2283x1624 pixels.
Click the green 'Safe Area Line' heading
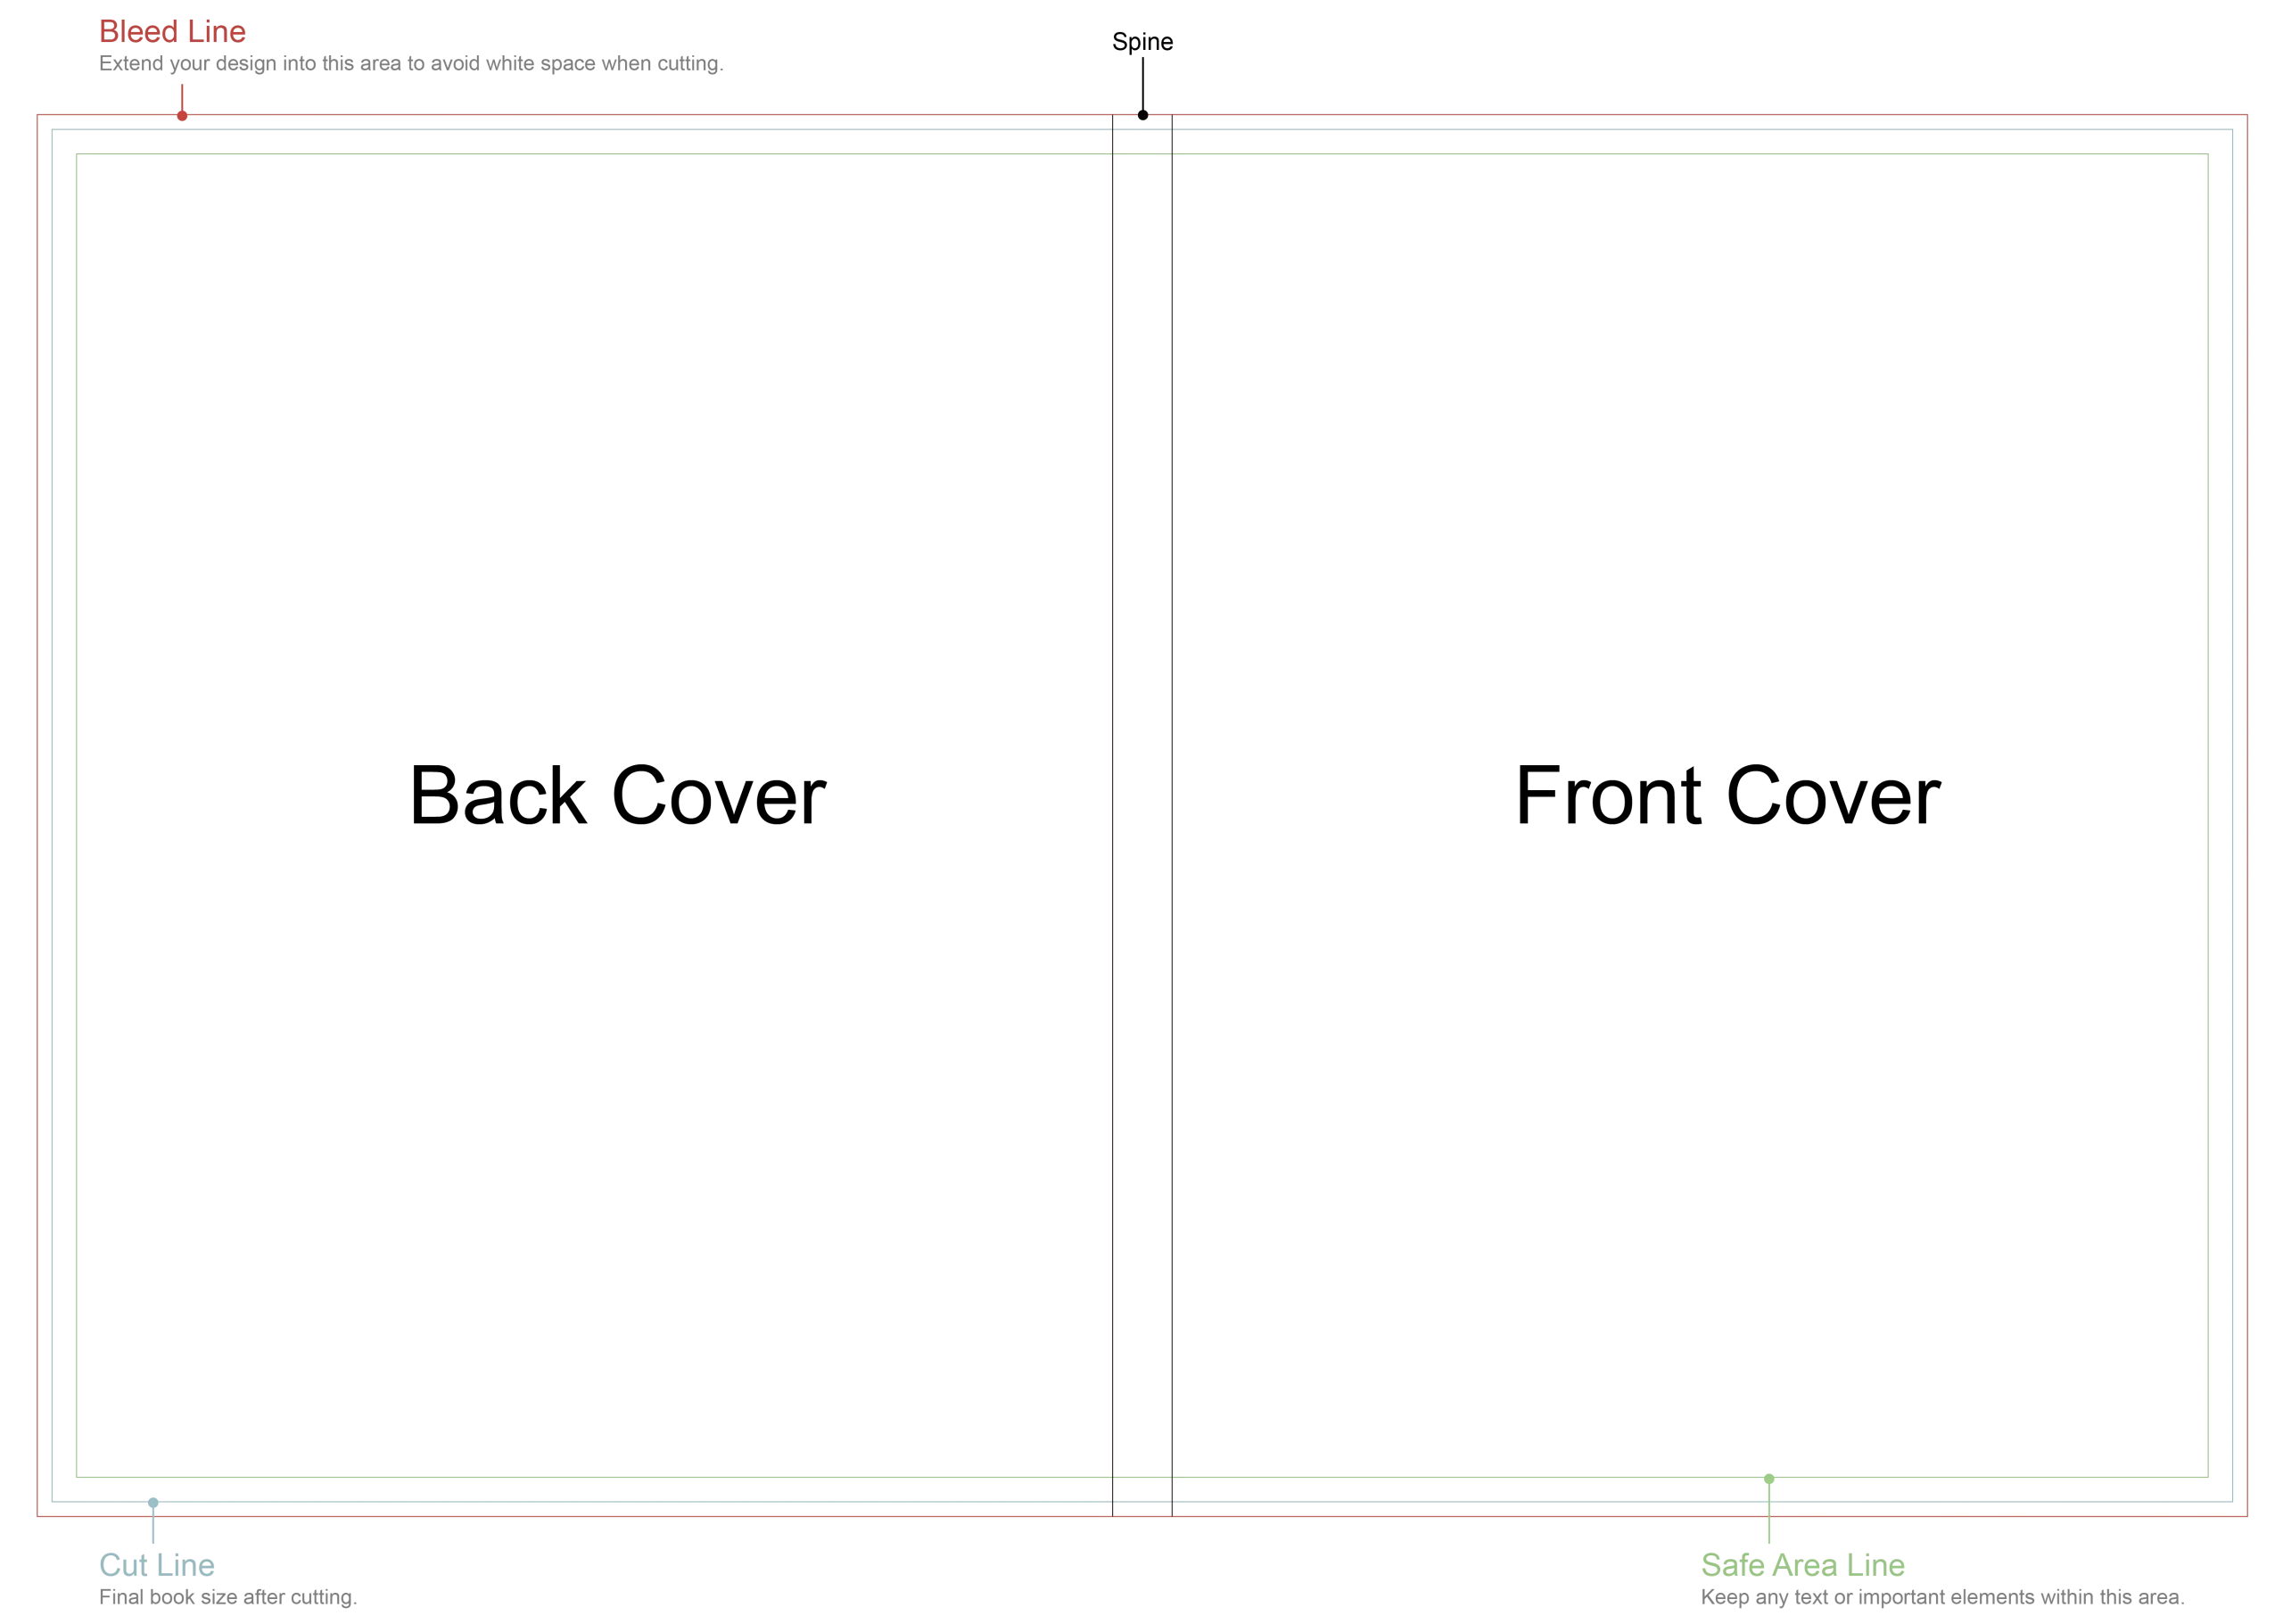1800,1563
